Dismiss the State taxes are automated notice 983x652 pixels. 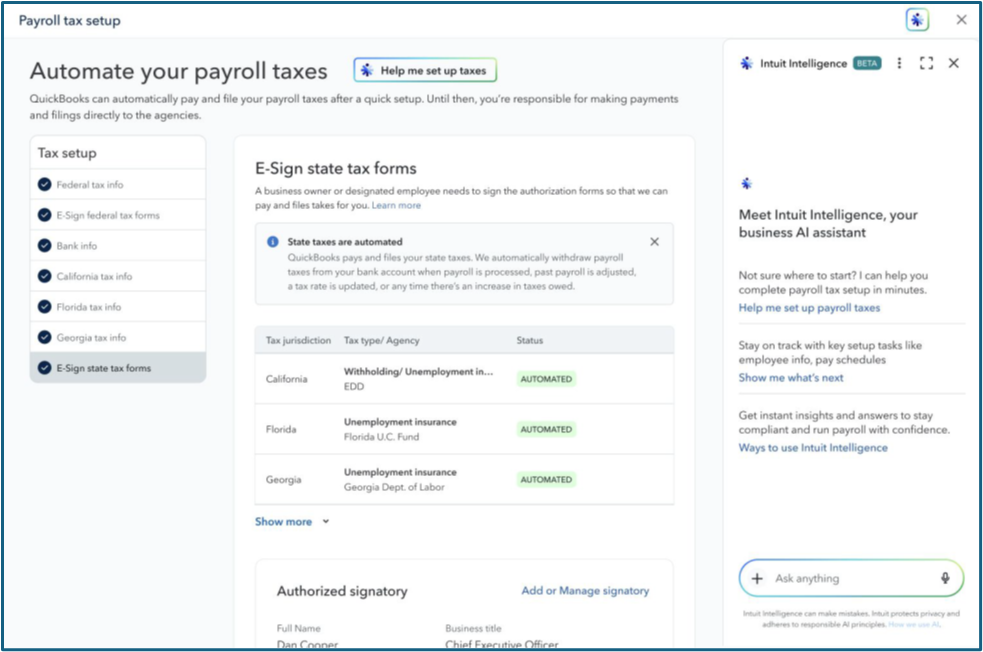click(x=654, y=242)
